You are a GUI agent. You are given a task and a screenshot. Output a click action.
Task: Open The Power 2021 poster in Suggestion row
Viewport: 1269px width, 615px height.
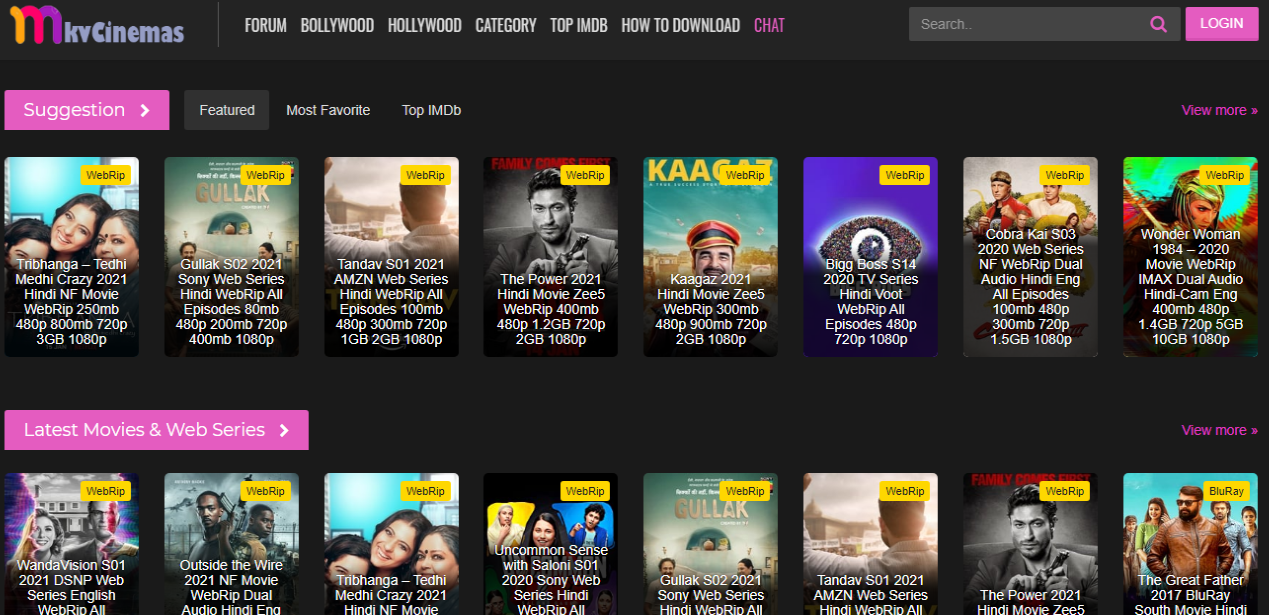(x=551, y=257)
